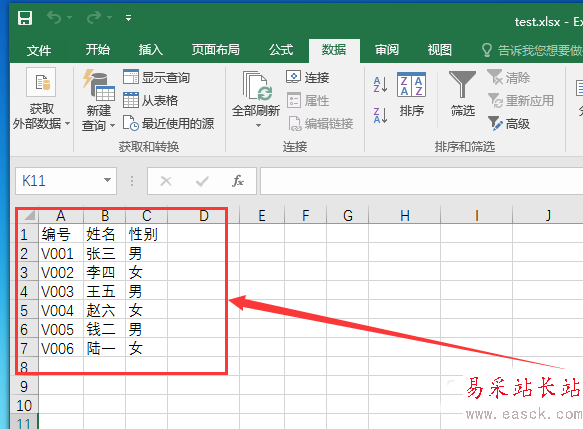583x429 pixels.
Task: Select row 1 header
Action: (x=25, y=234)
